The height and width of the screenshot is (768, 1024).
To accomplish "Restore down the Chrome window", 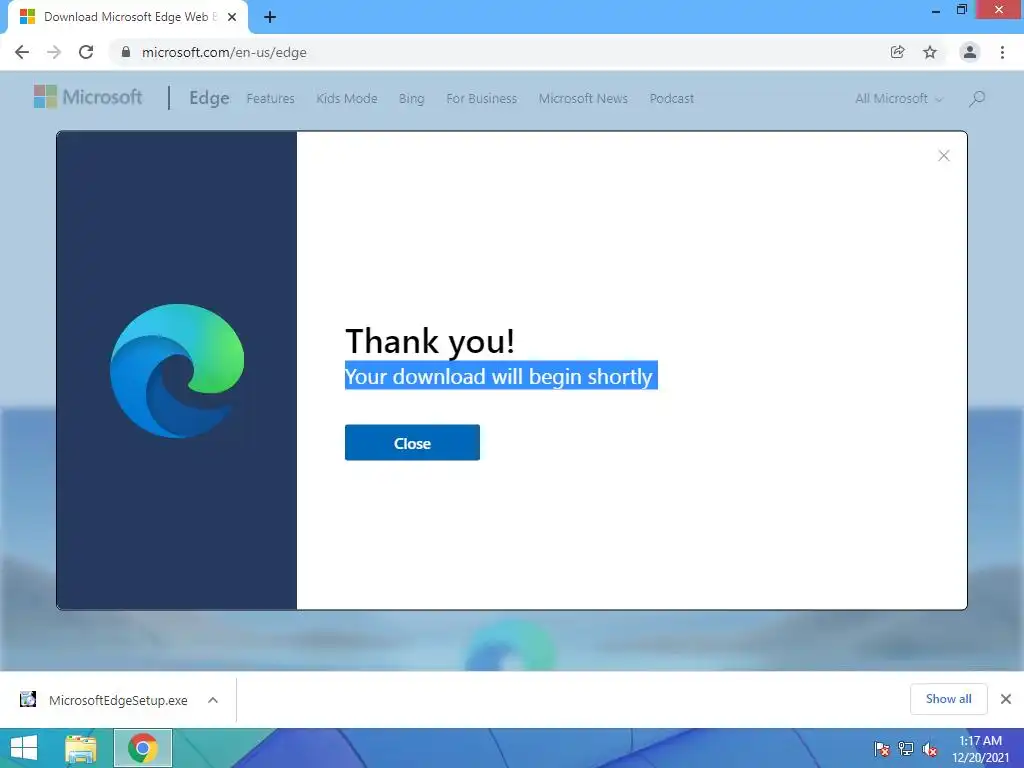I will coord(962,10).
